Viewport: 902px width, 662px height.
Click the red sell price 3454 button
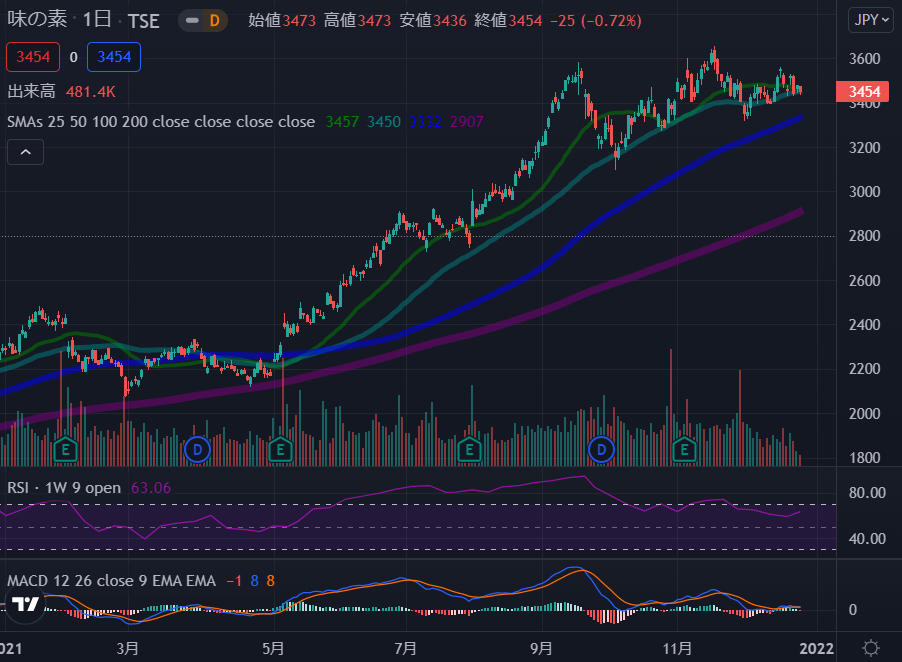pyautogui.click(x=33, y=57)
